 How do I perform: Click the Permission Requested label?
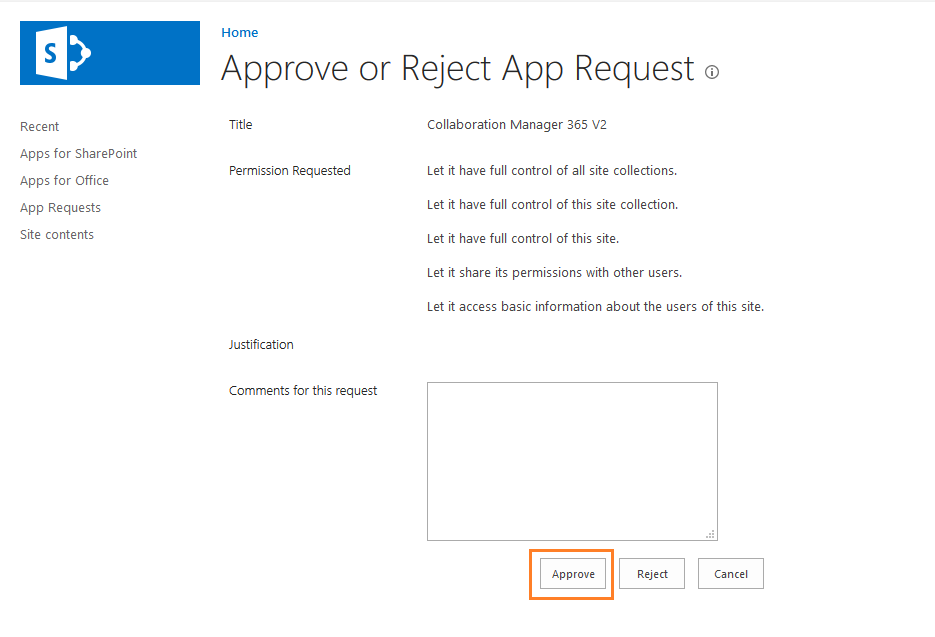coord(289,171)
